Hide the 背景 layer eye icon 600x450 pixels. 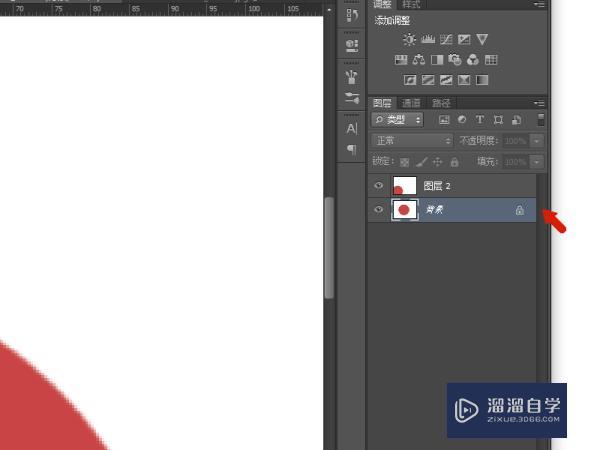378,210
